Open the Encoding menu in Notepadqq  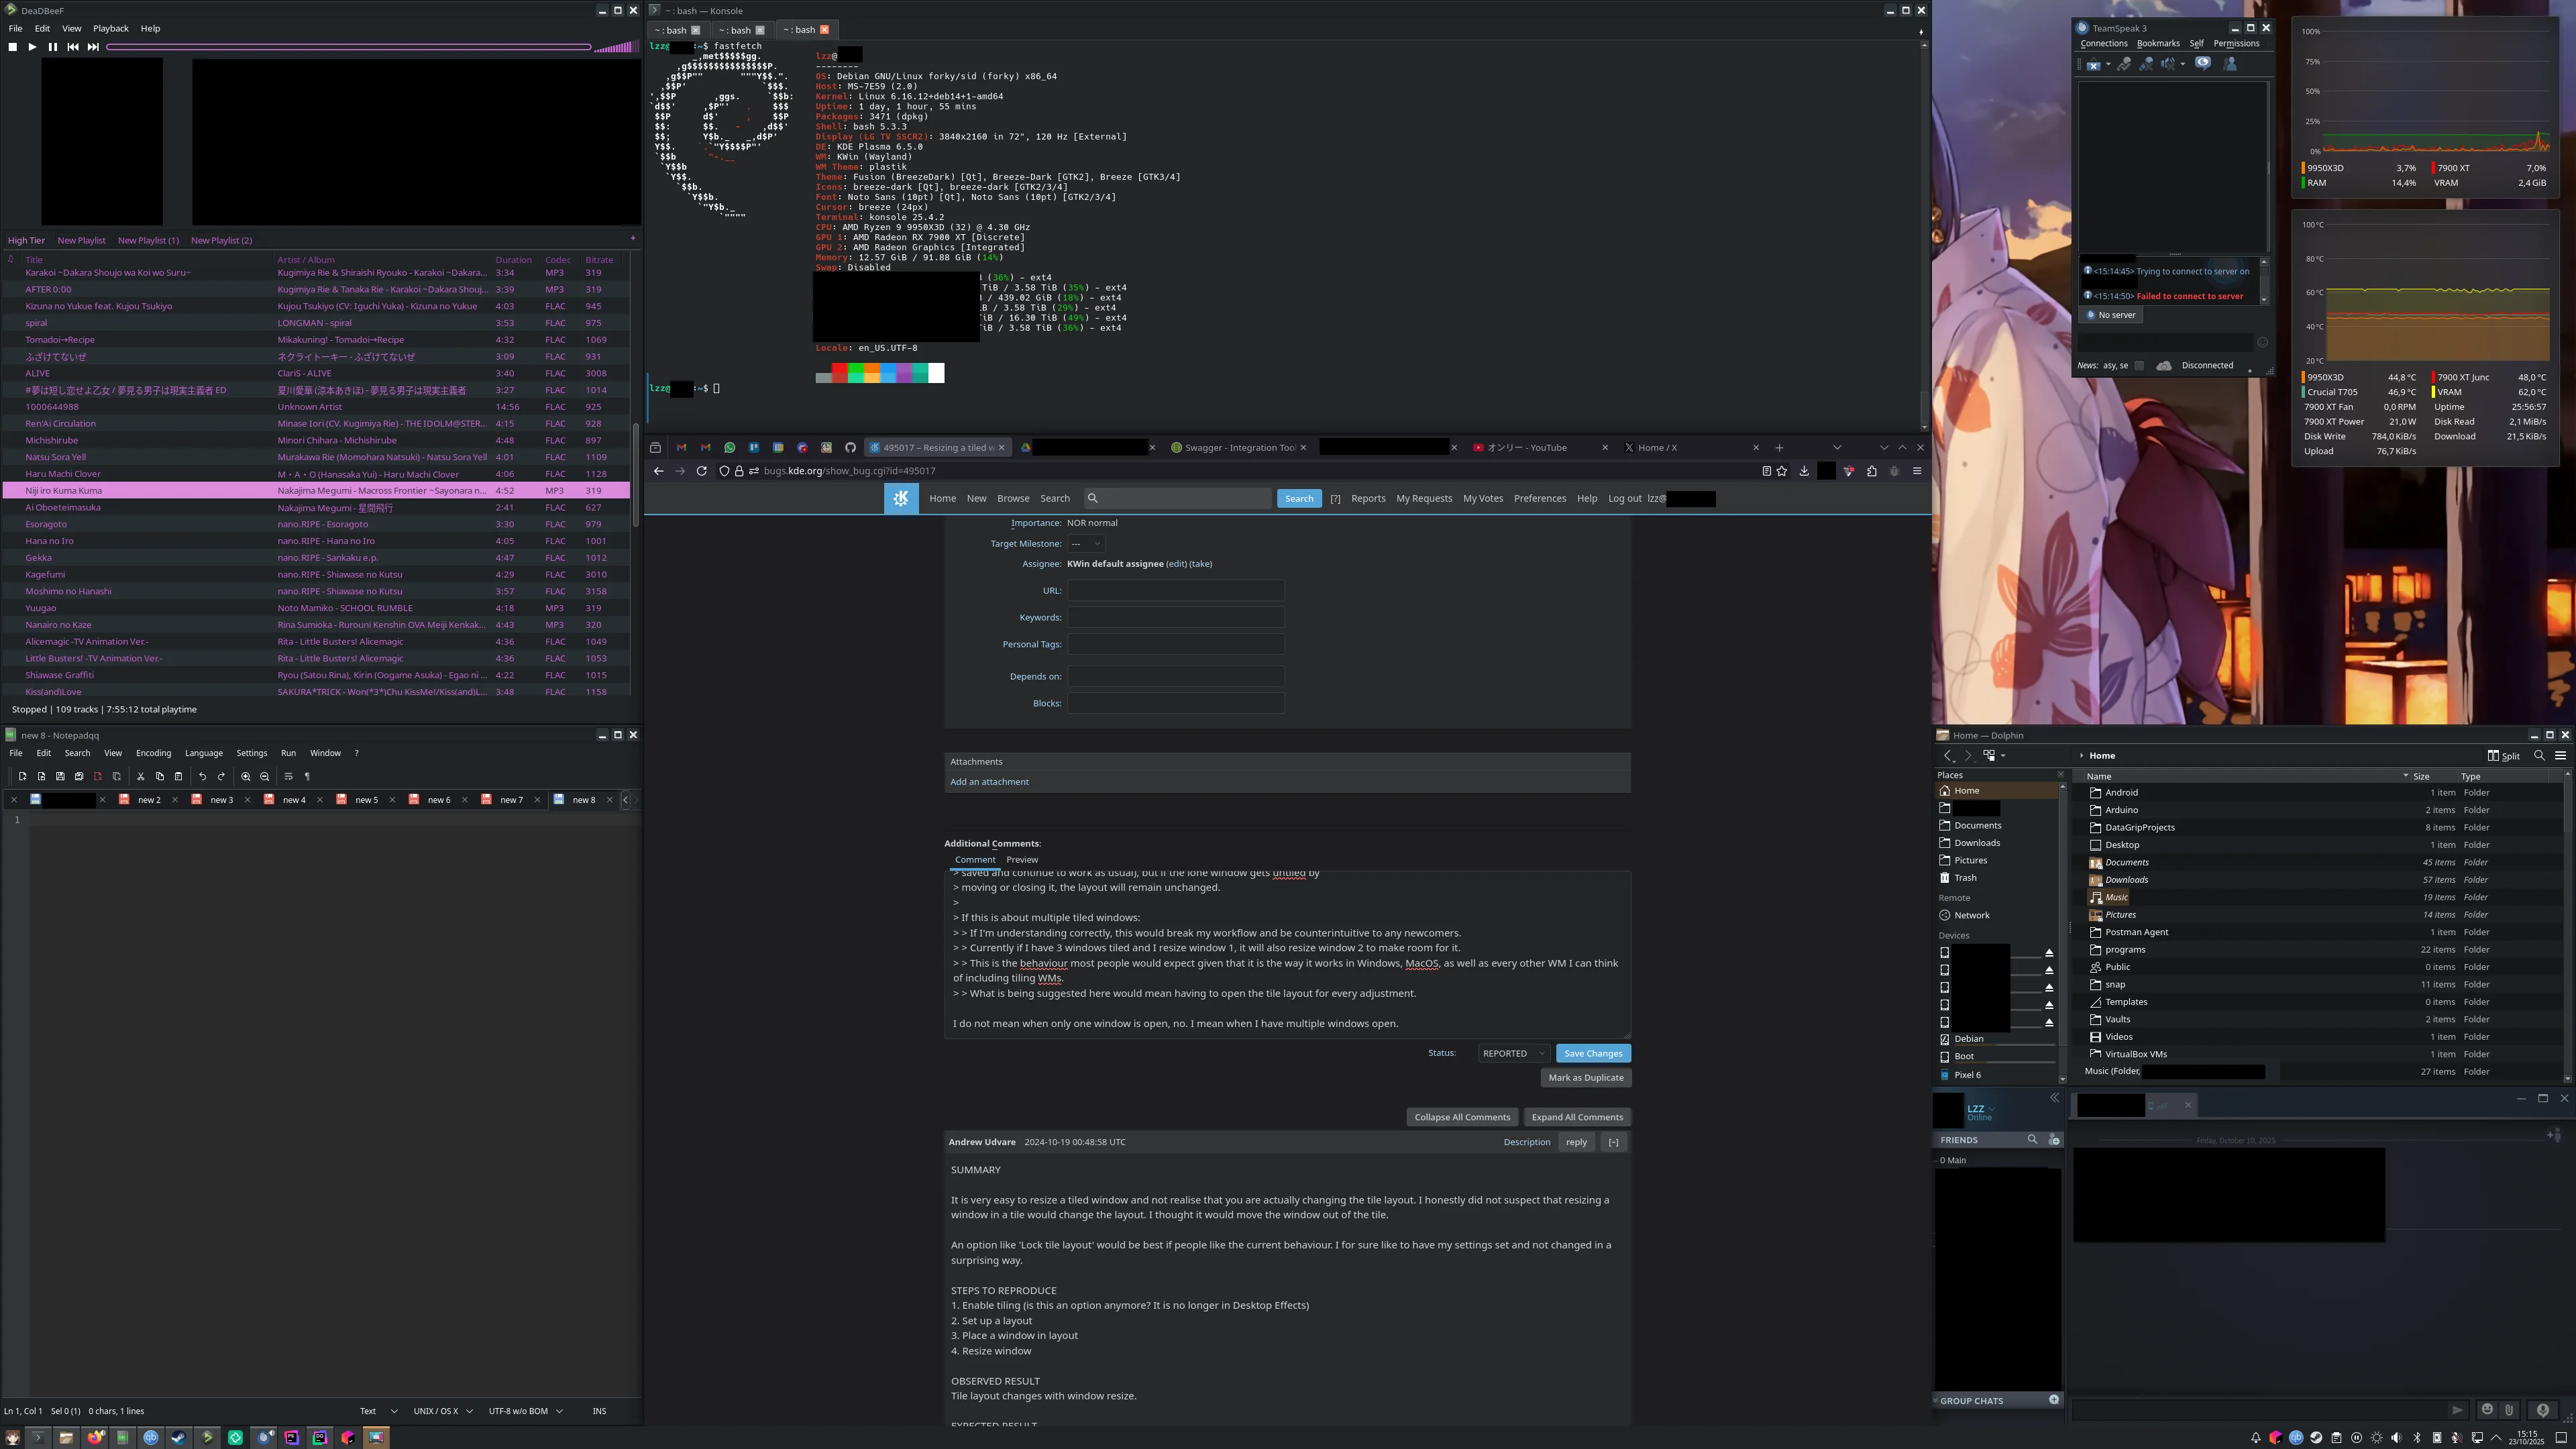(x=153, y=753)
